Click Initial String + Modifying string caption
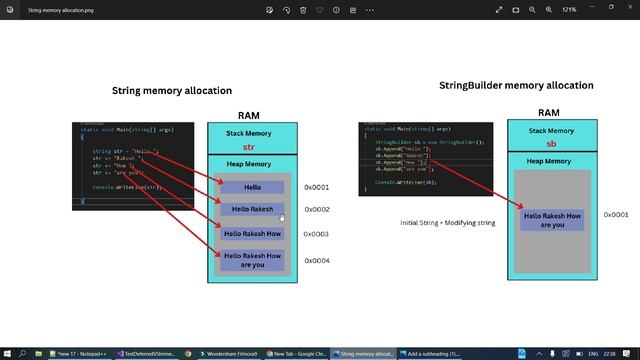640x360 pixels. point(448,223)
